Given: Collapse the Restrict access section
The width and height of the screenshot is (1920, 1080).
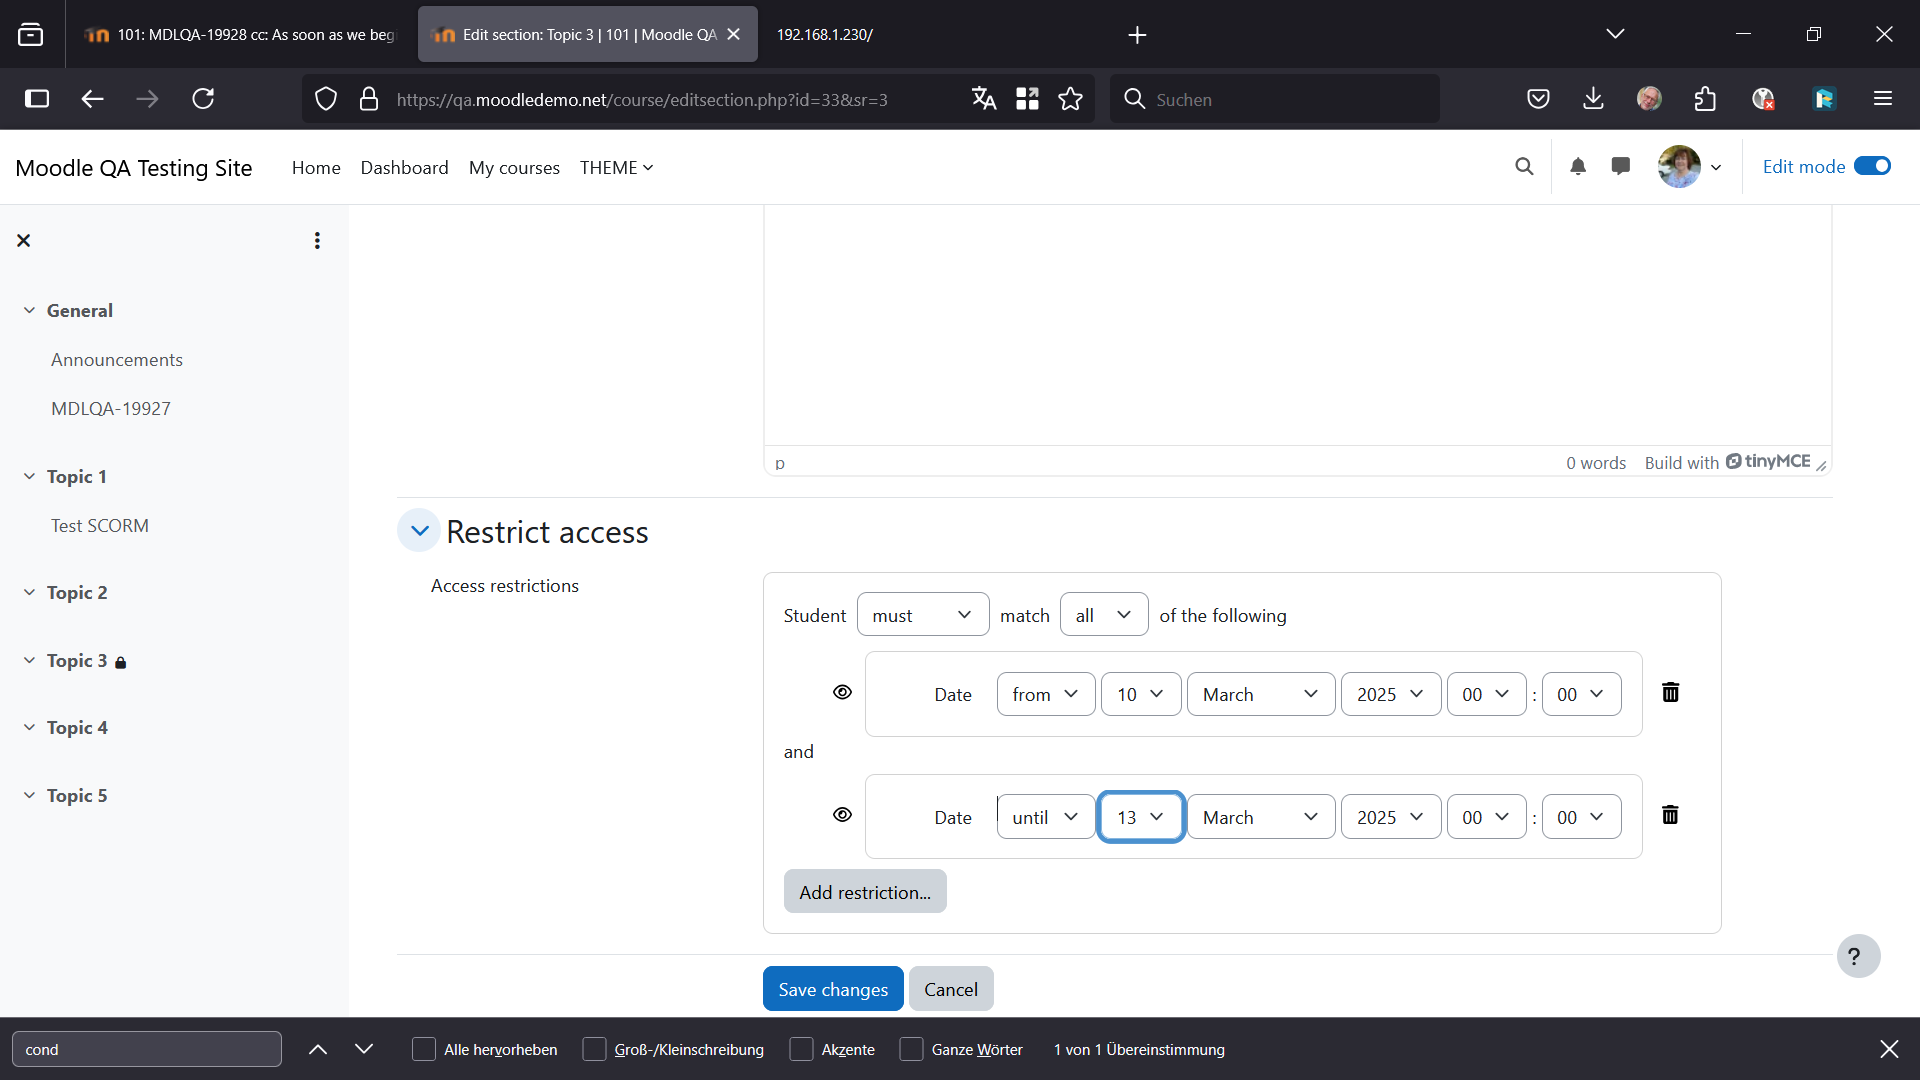Looking at the screenshot, I should (419, 531).
